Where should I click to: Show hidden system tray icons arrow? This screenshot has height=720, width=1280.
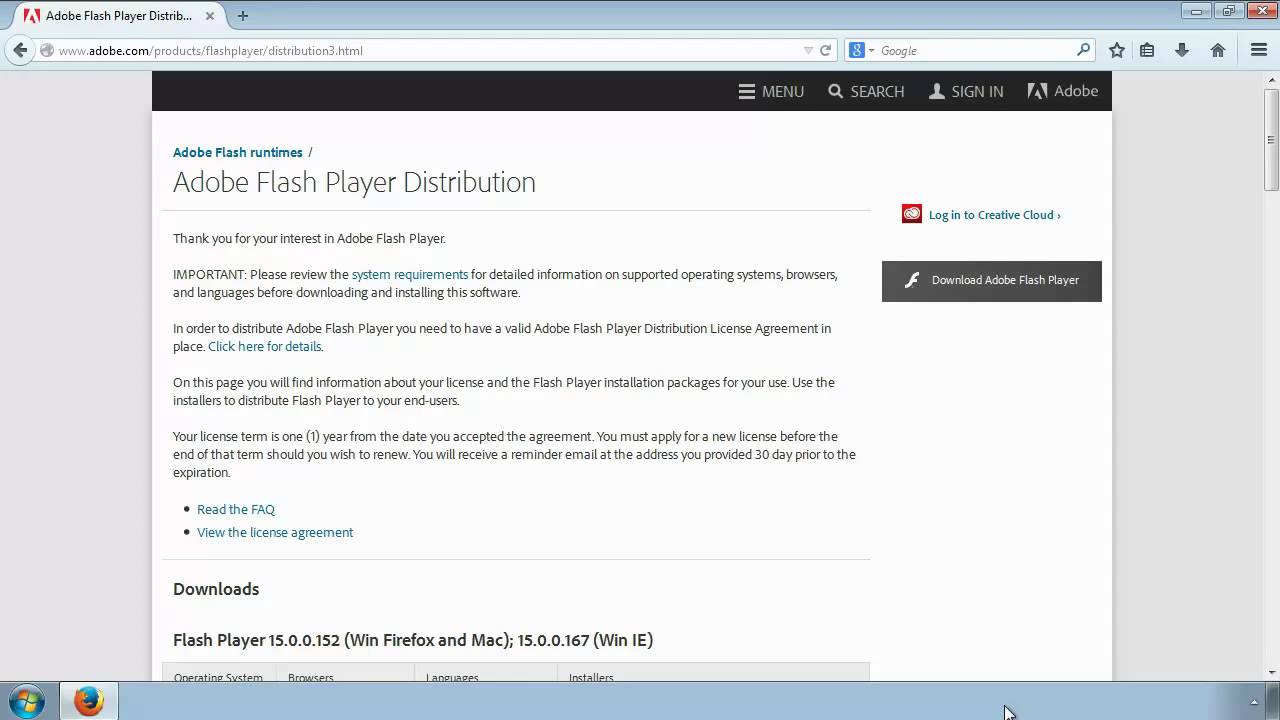point(1254,702)
